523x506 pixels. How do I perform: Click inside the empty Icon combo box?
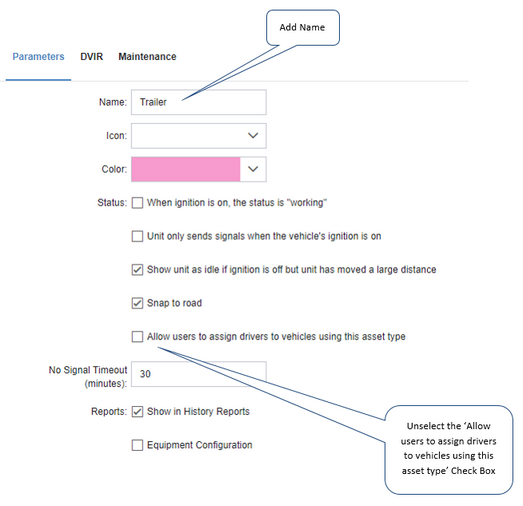pyautogui.click(x=199, y=136)
